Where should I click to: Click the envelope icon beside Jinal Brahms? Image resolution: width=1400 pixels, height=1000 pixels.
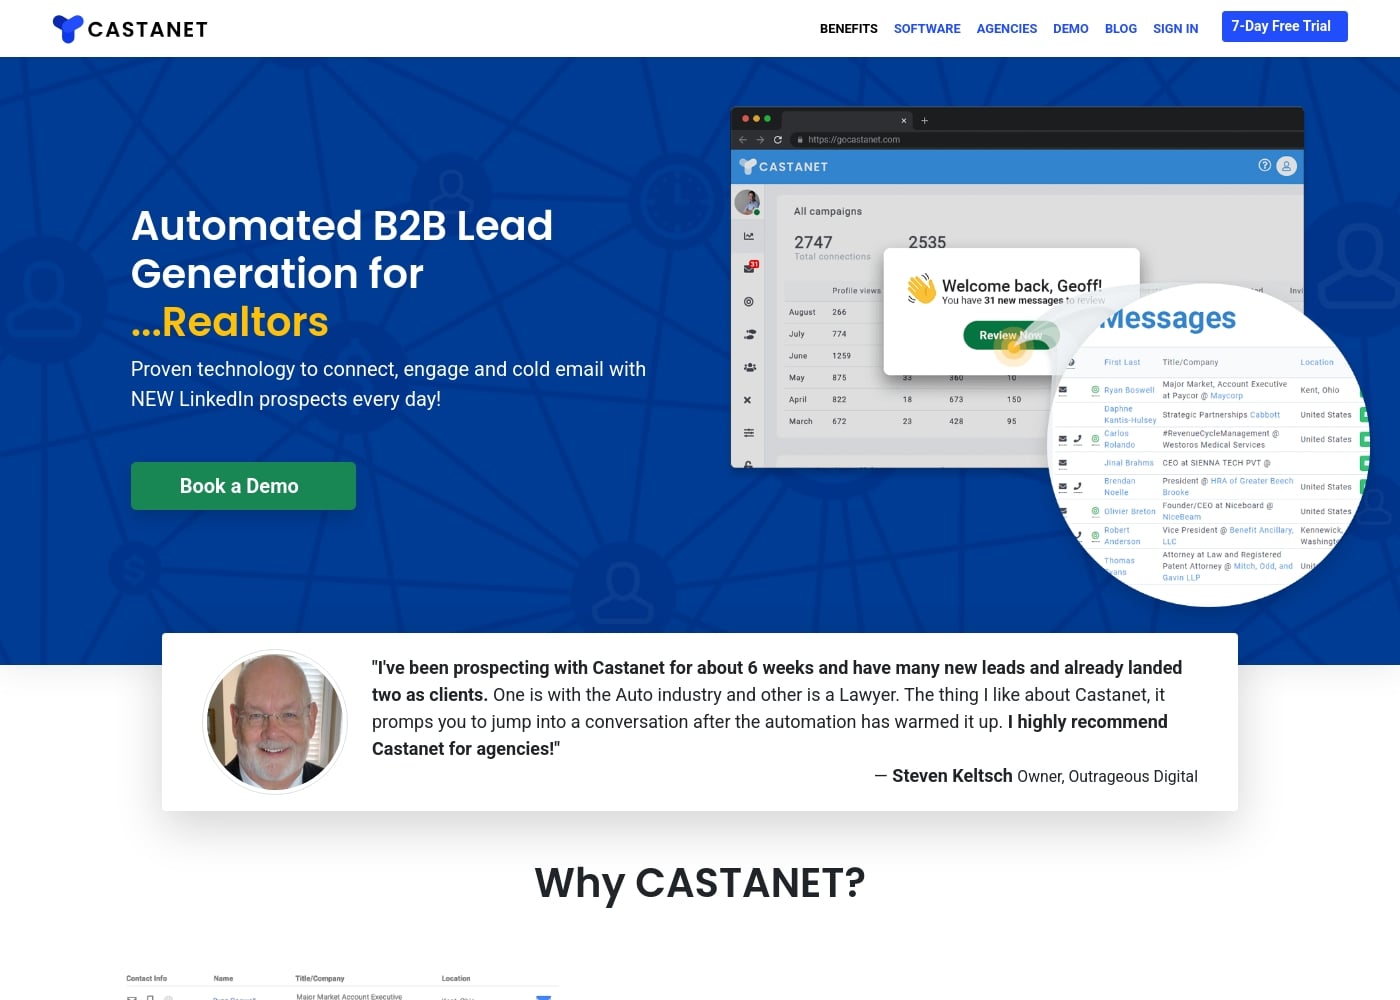[1062, 463]
